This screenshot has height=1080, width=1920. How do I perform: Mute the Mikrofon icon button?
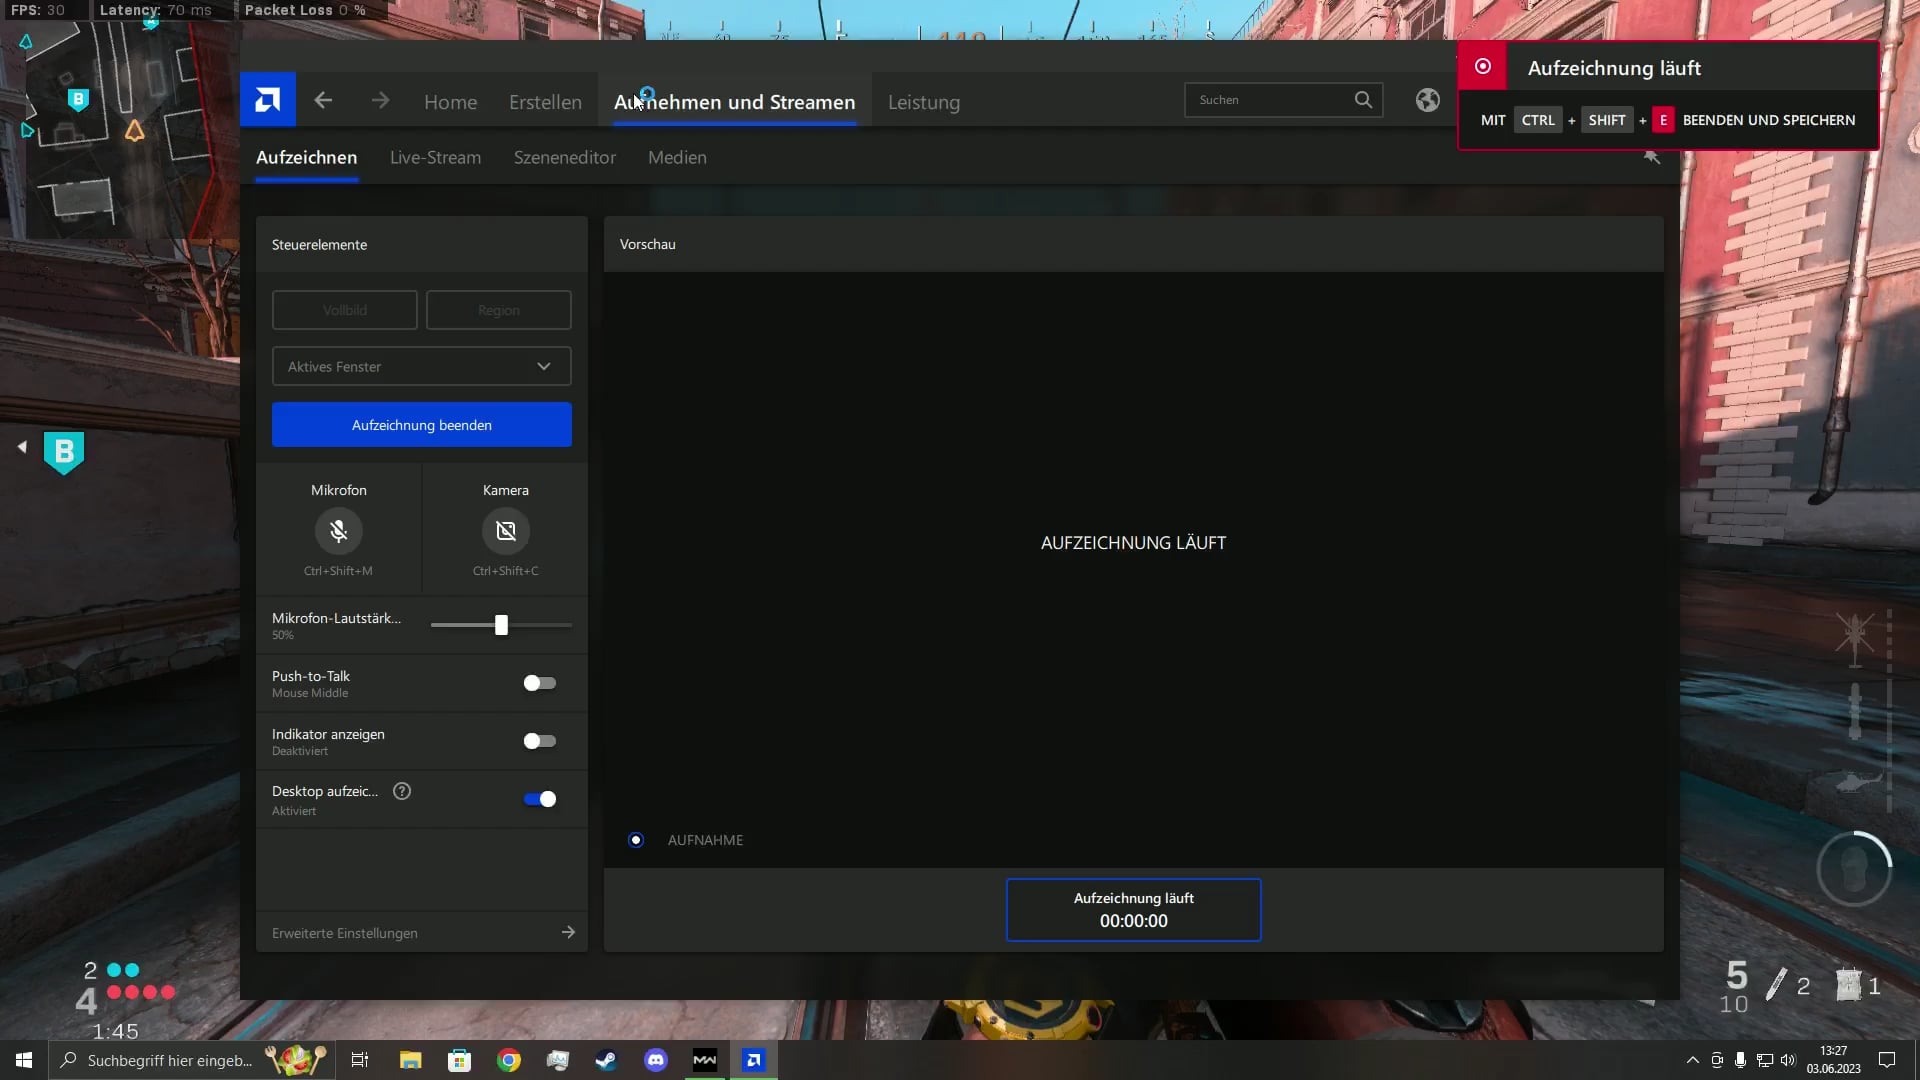338,531
